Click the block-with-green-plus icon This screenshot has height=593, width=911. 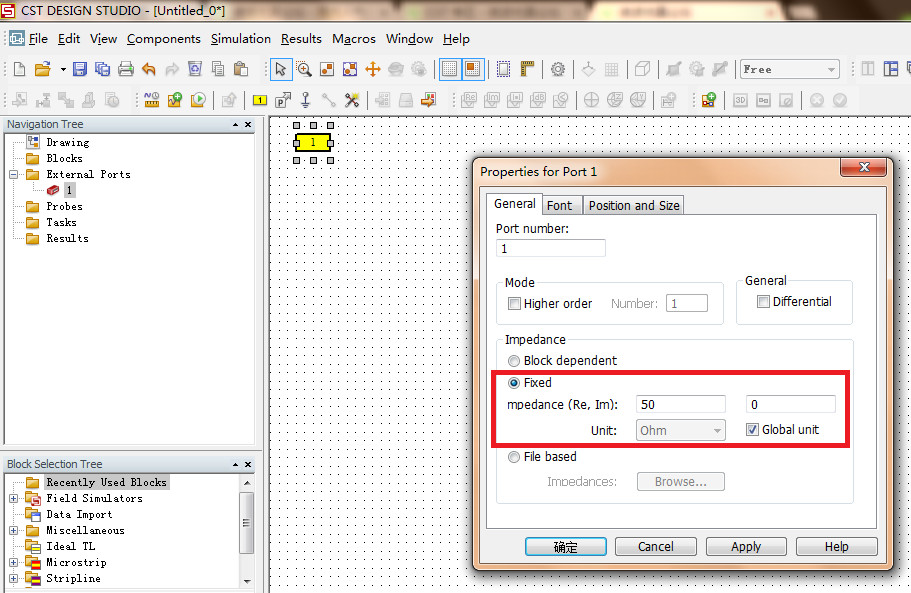pyautogui.click(x=708, y=100)
